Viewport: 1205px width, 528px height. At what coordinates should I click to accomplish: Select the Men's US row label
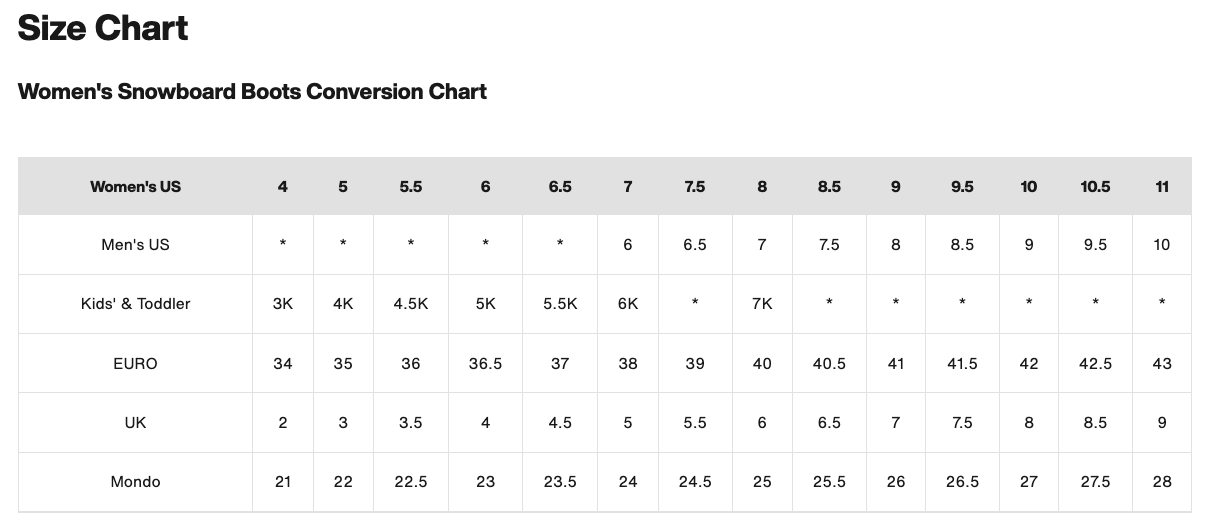point(135,245)
